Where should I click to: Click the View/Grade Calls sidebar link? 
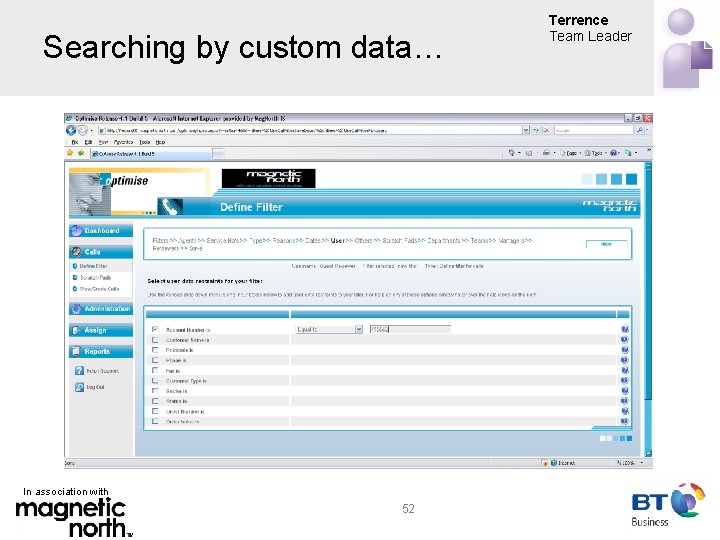point(99,289)
